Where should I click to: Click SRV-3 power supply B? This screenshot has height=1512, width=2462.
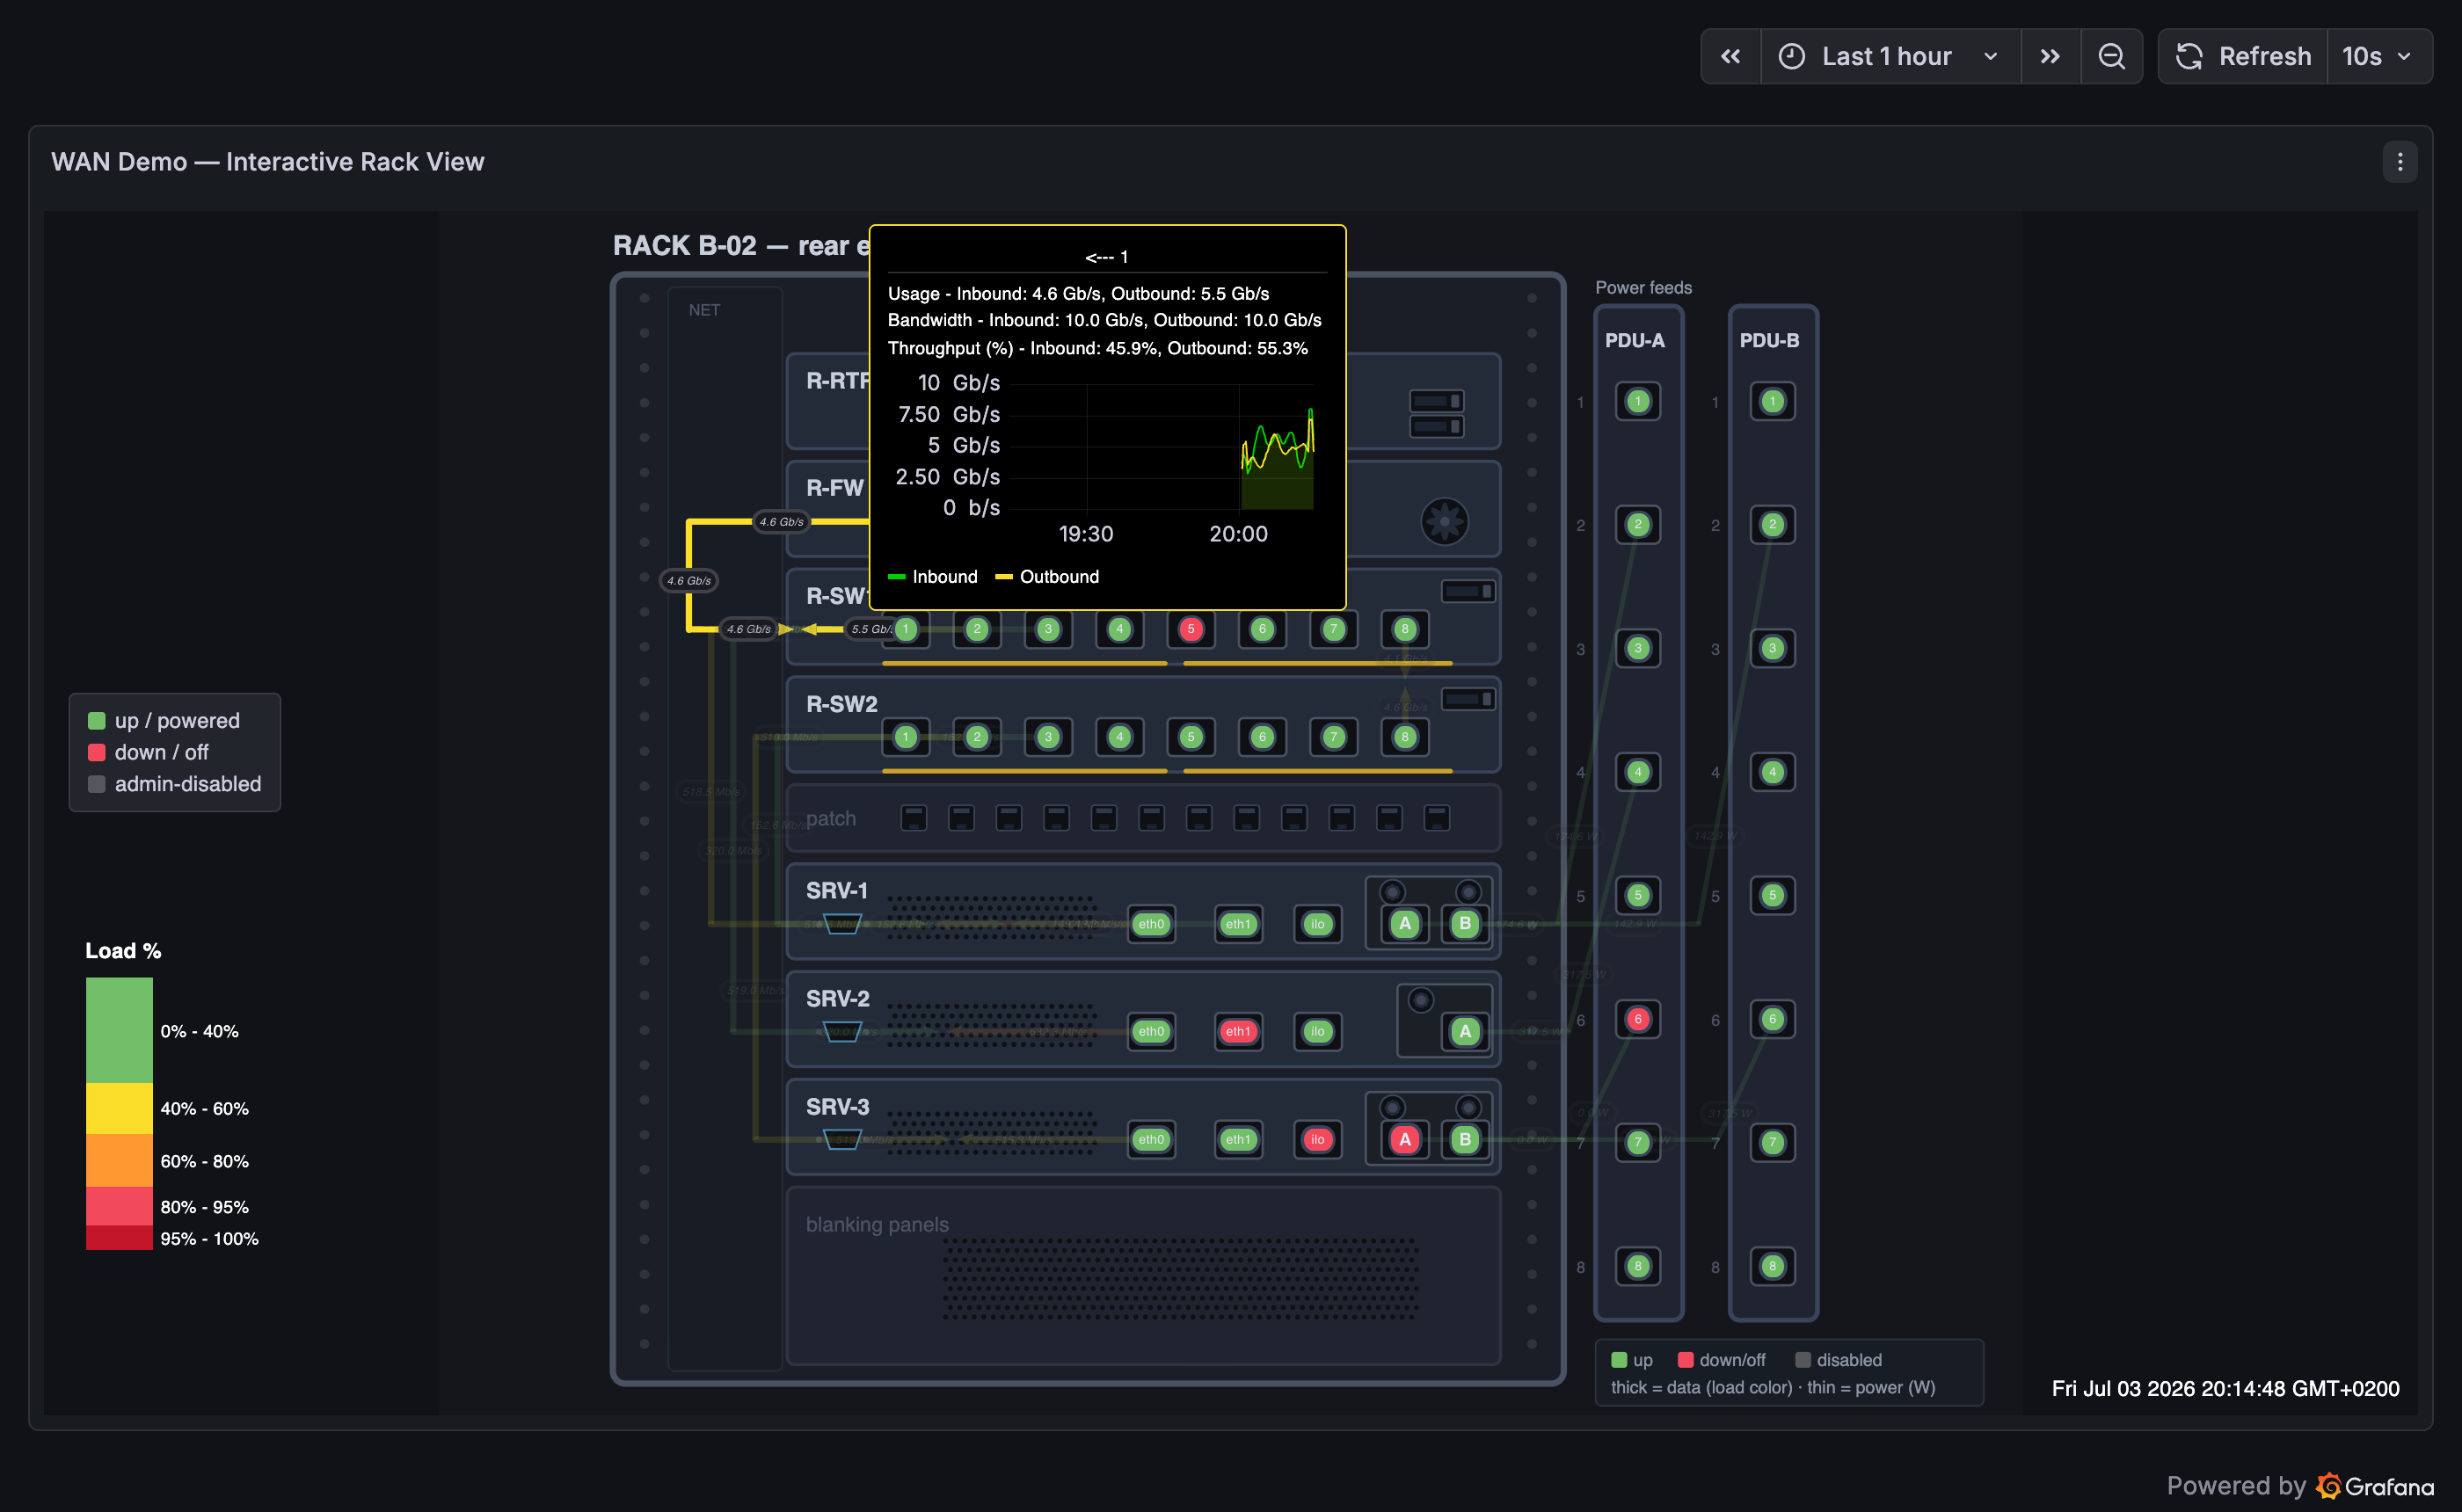[x=1465, y=1139]
